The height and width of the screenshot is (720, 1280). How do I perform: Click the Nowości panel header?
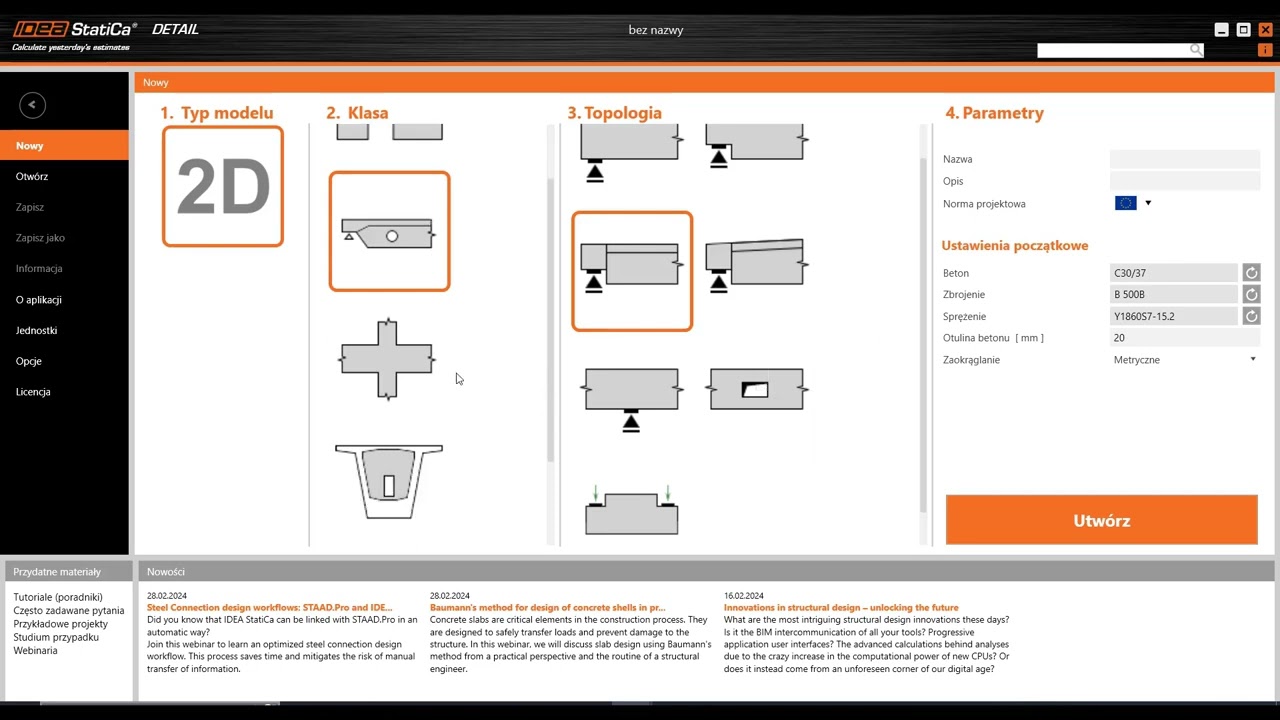pyautogui.click(x=706, y=572)
